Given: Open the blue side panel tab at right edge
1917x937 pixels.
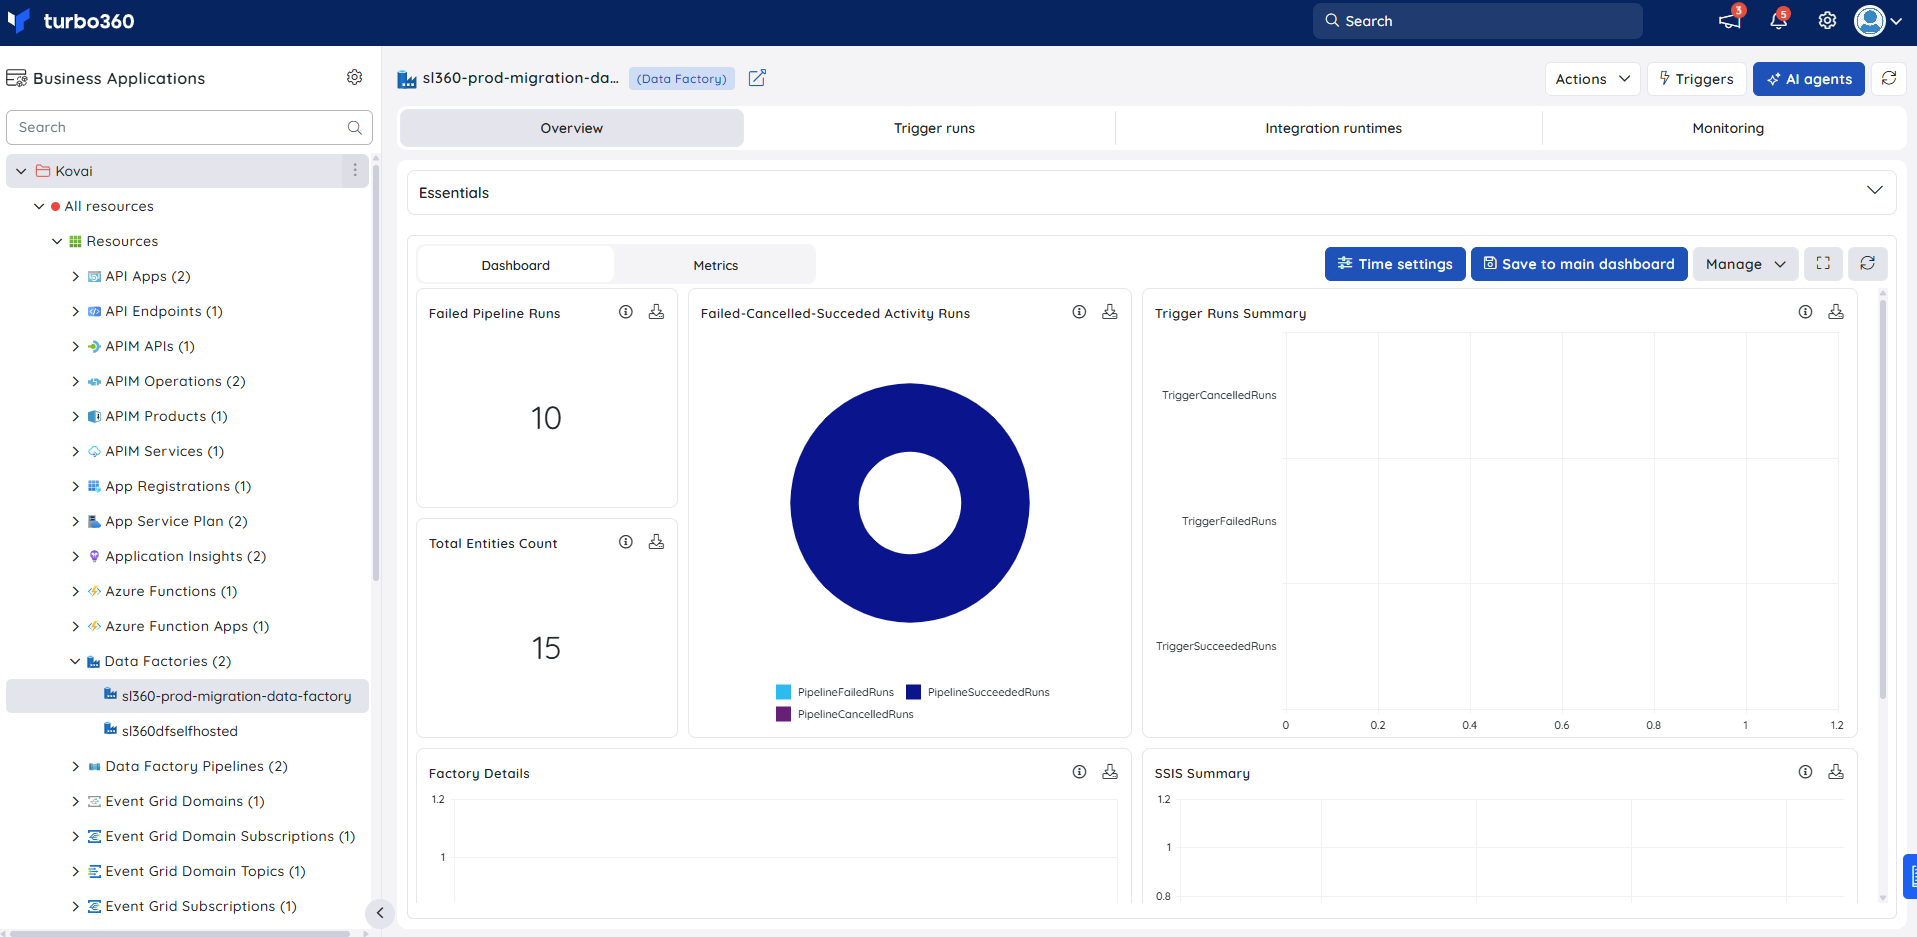Looking at the screenshot, I should pos(1910,877).
